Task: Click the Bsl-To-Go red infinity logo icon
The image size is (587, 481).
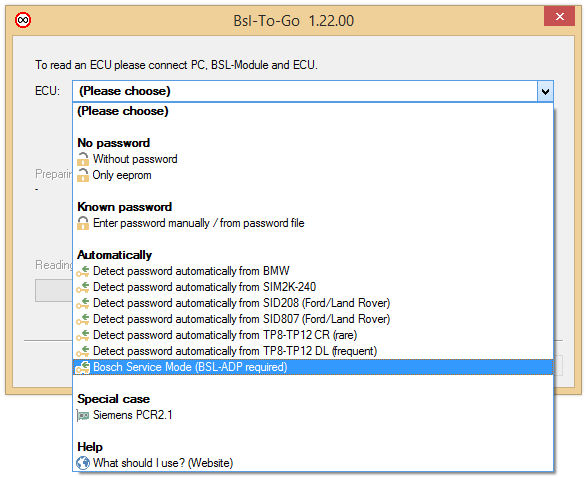Action: pyautogui.click(x=23, y=20)
